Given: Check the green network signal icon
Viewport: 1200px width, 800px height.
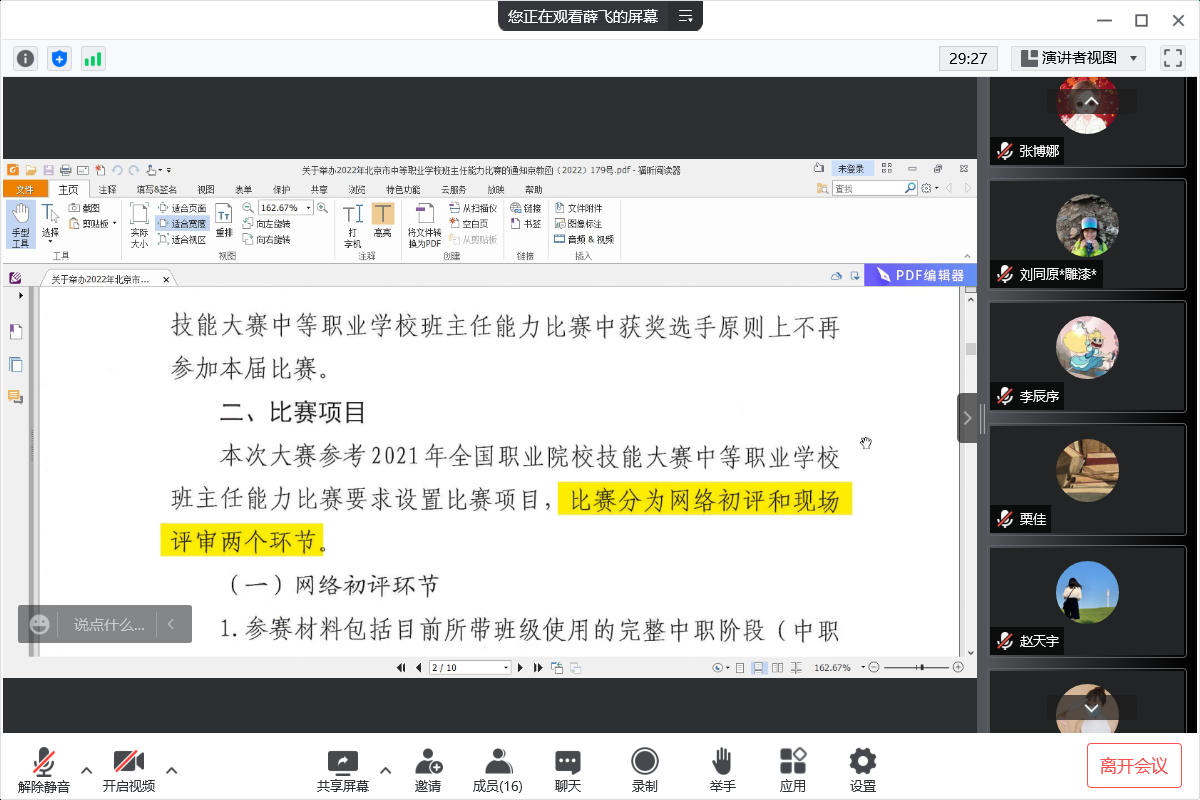Looking at the screenshot, I should 93,58.
